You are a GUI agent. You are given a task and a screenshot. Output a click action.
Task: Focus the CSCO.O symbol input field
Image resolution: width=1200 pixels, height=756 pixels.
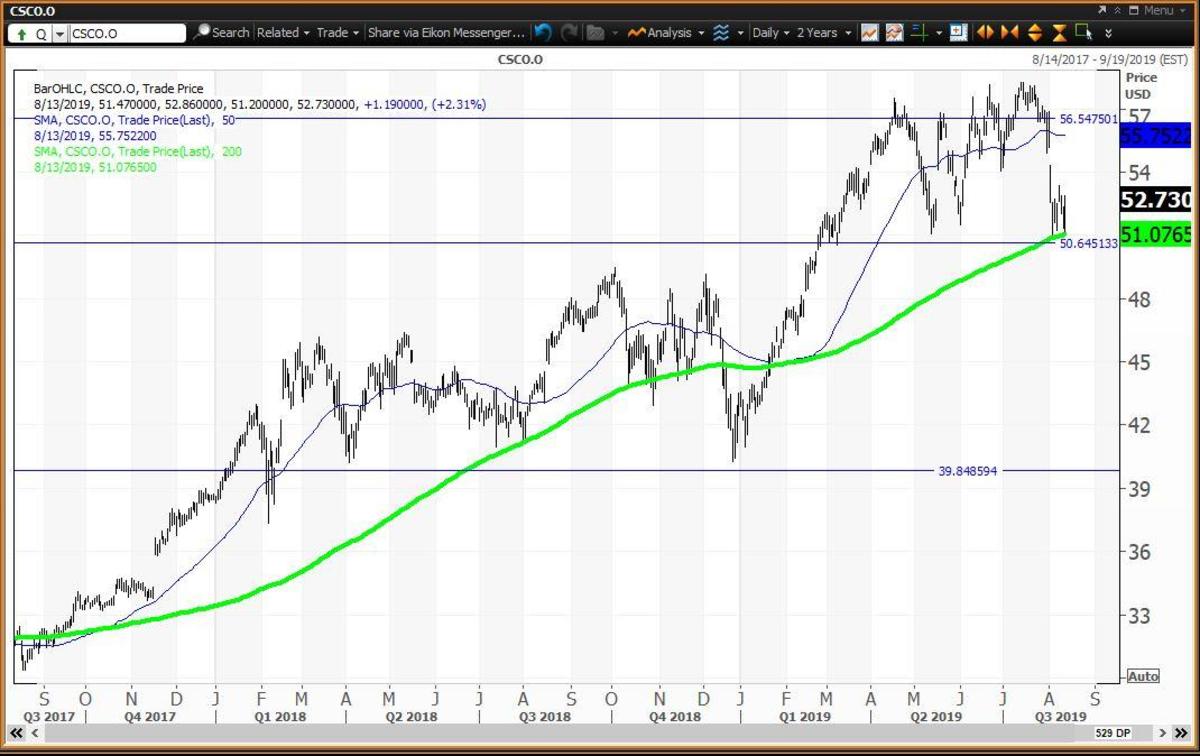127,33
